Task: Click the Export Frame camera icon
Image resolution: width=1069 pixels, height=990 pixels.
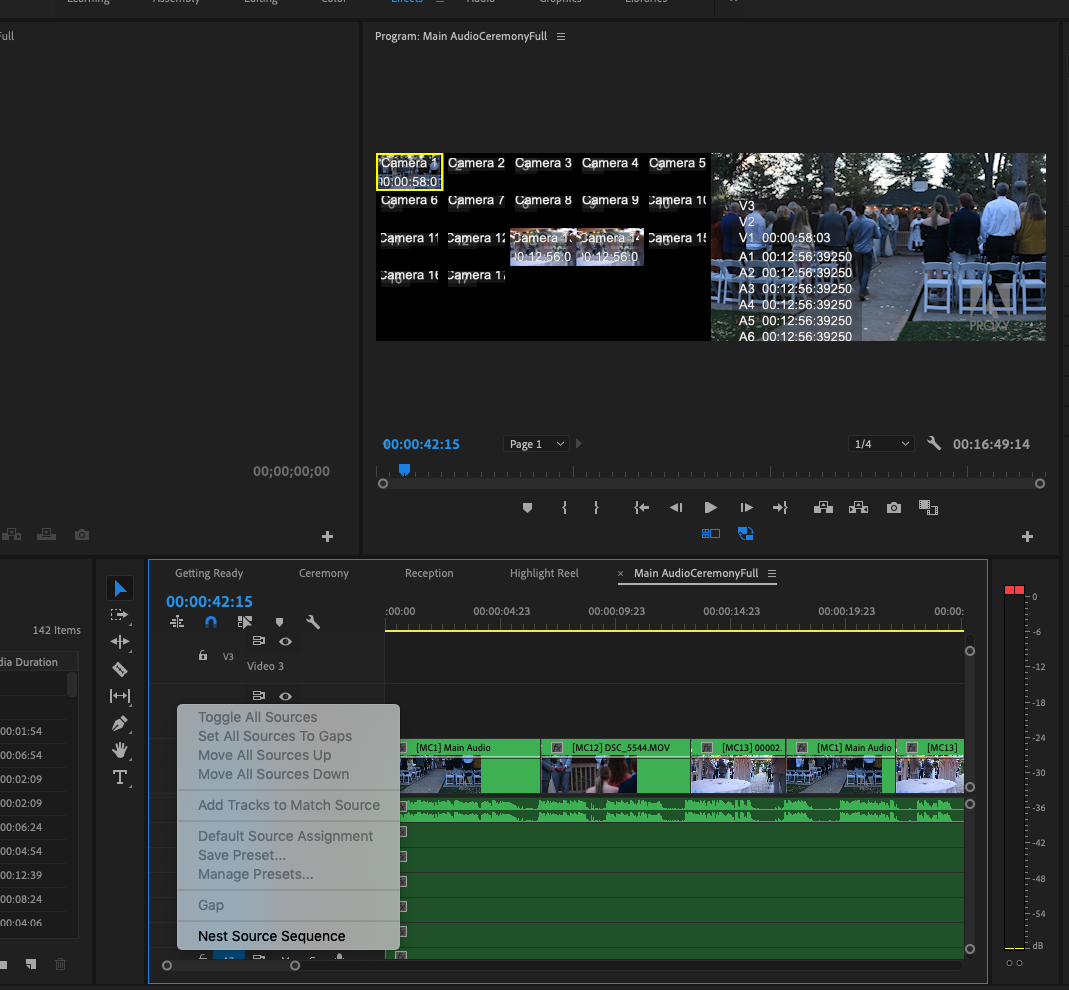Action: [893, 507]
